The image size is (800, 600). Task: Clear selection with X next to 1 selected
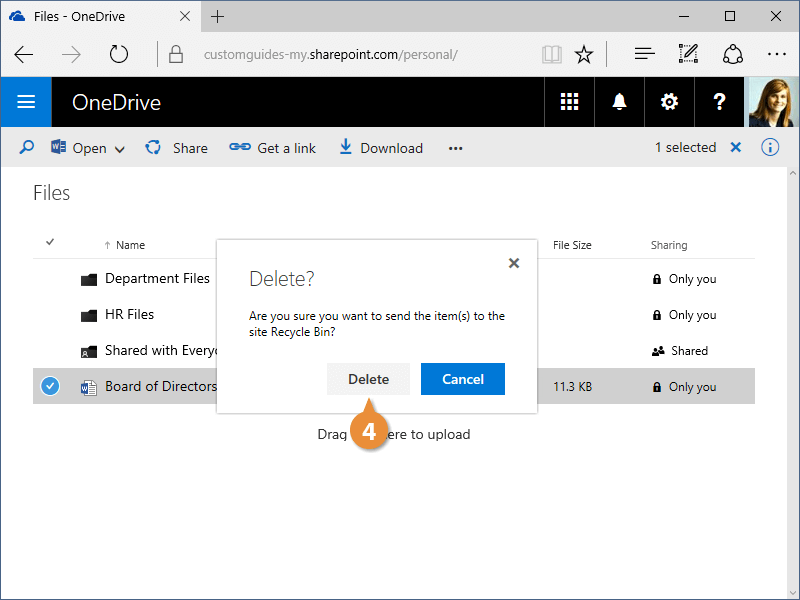click(736, 148)
